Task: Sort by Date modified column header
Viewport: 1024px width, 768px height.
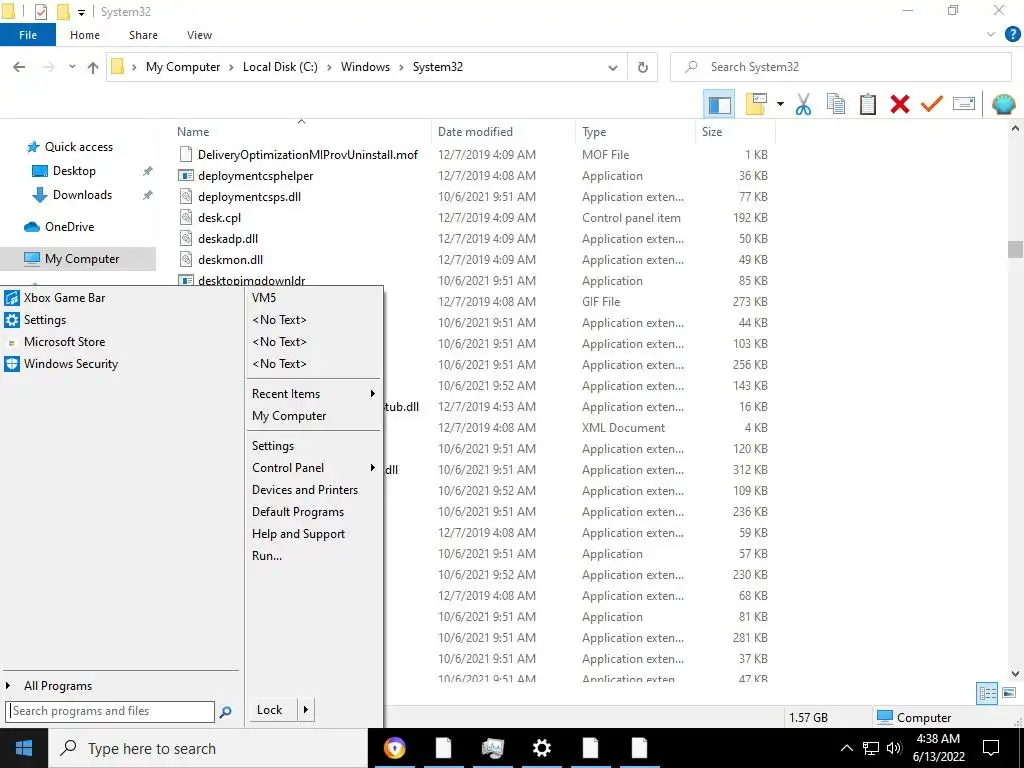Action: point(475,132)
